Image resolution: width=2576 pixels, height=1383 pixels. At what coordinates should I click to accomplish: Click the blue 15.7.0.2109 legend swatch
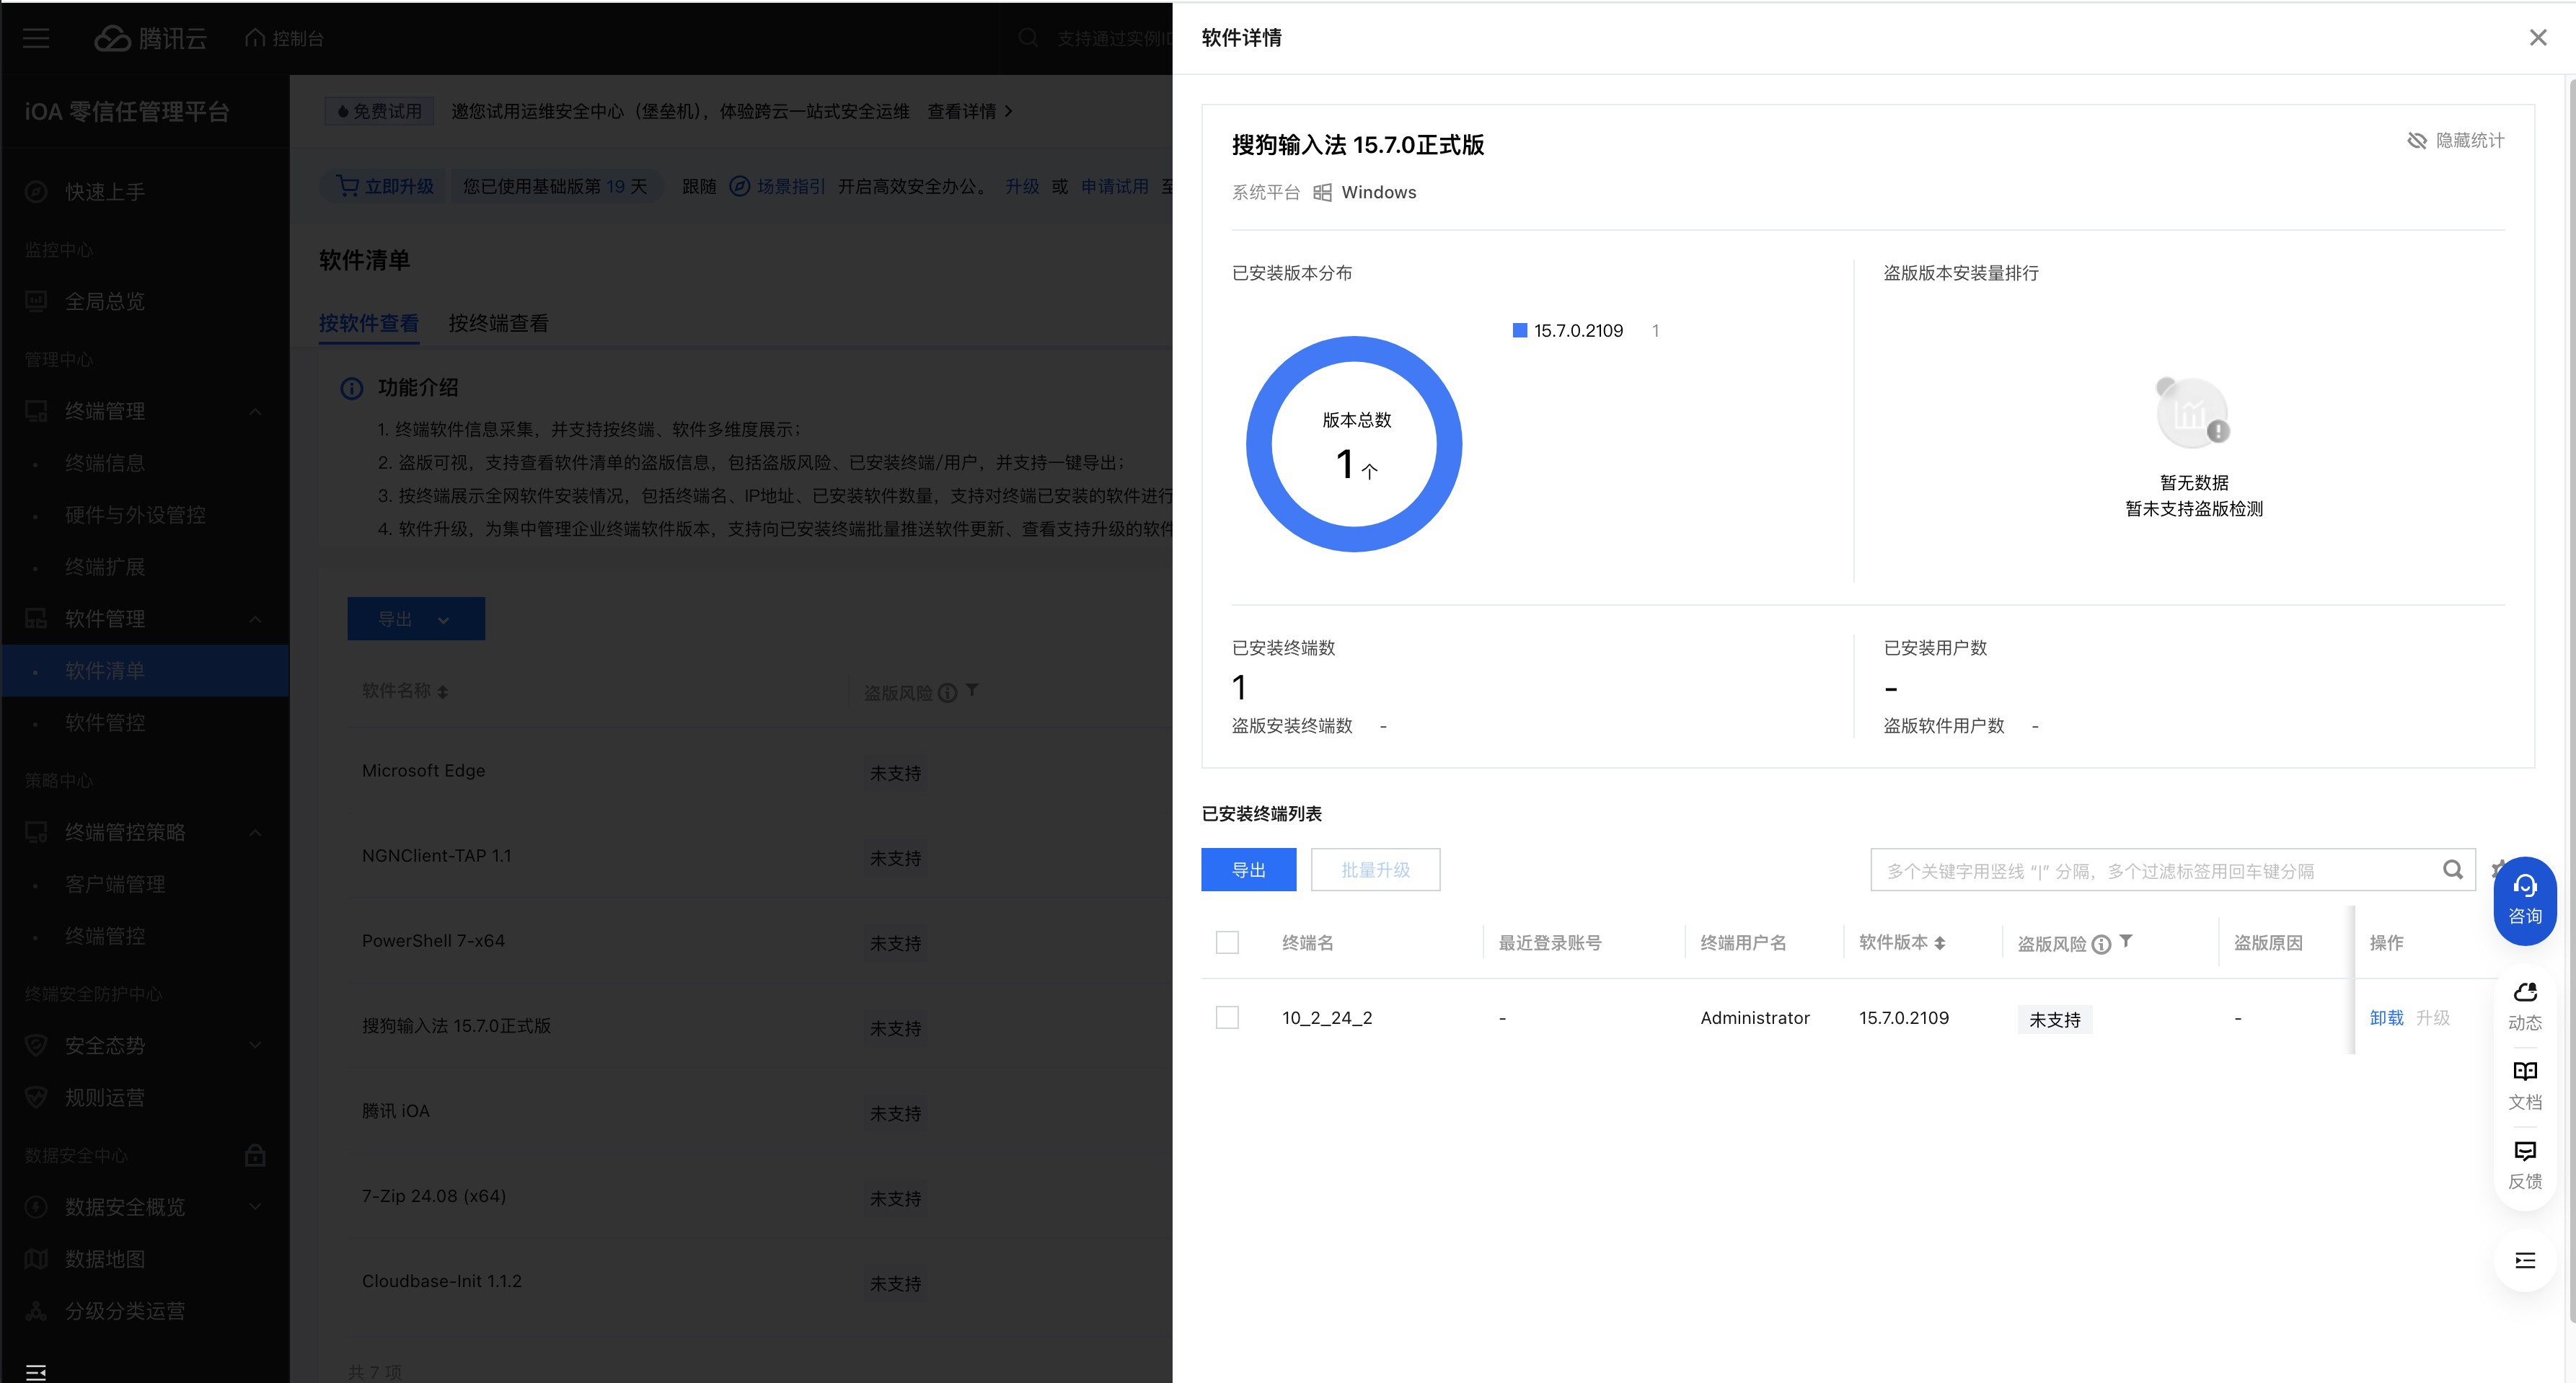click(x=1519, y=330)
